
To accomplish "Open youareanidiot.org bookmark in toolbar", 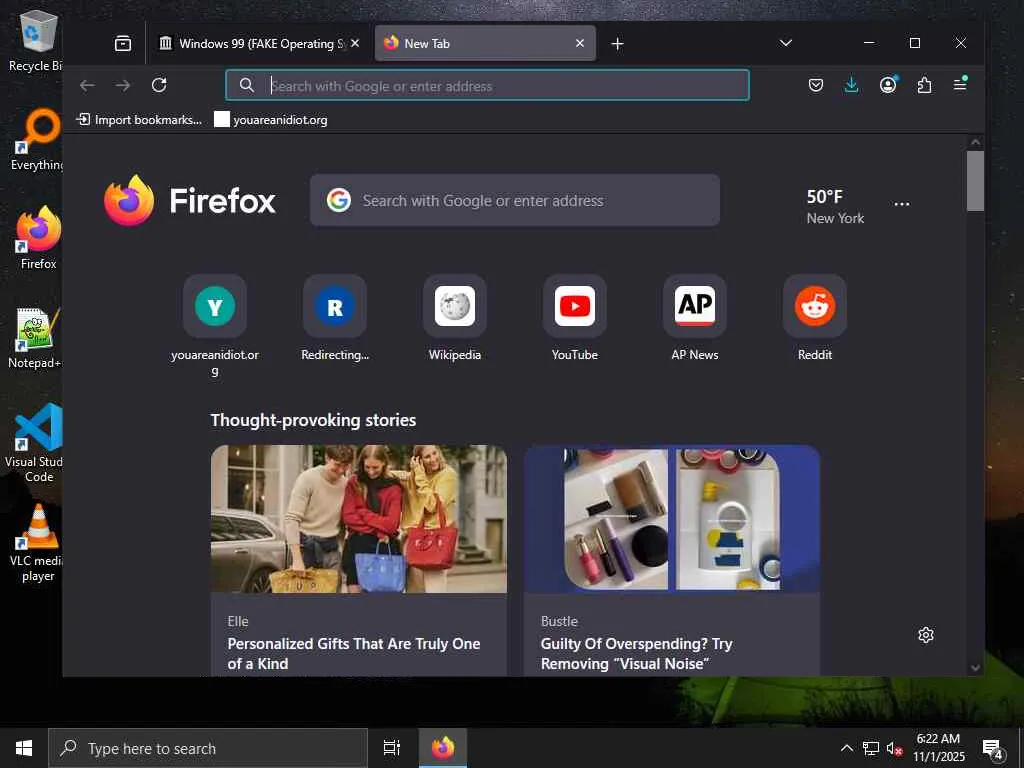I will point(271,120).
